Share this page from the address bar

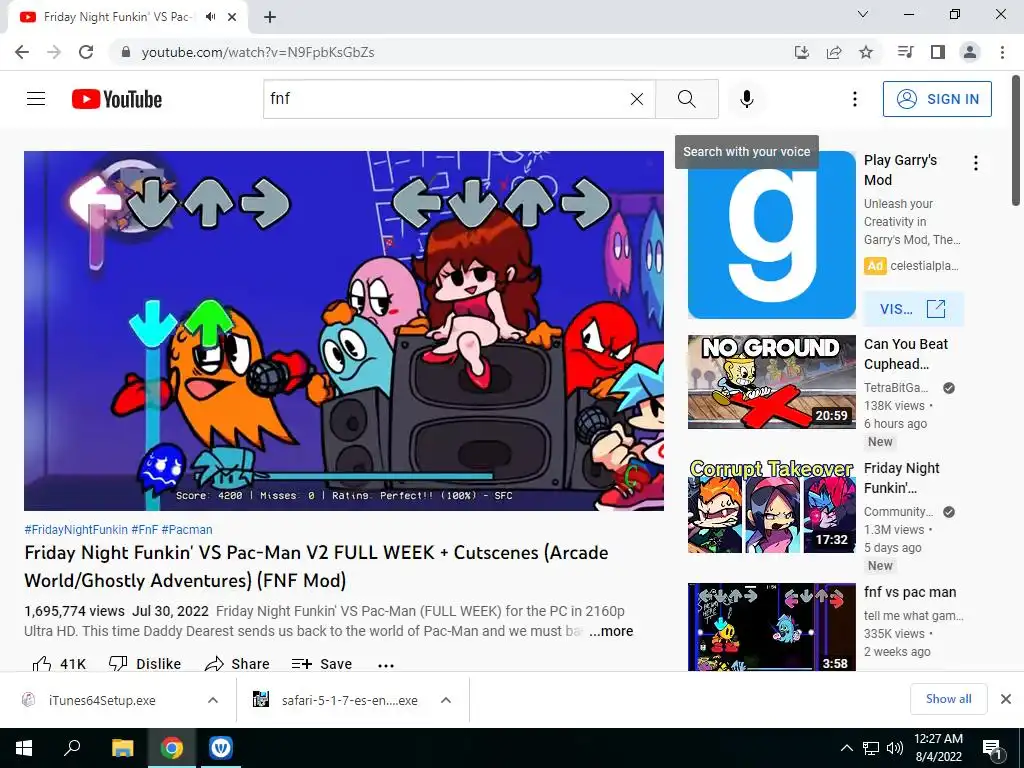(x=834, y=52)
